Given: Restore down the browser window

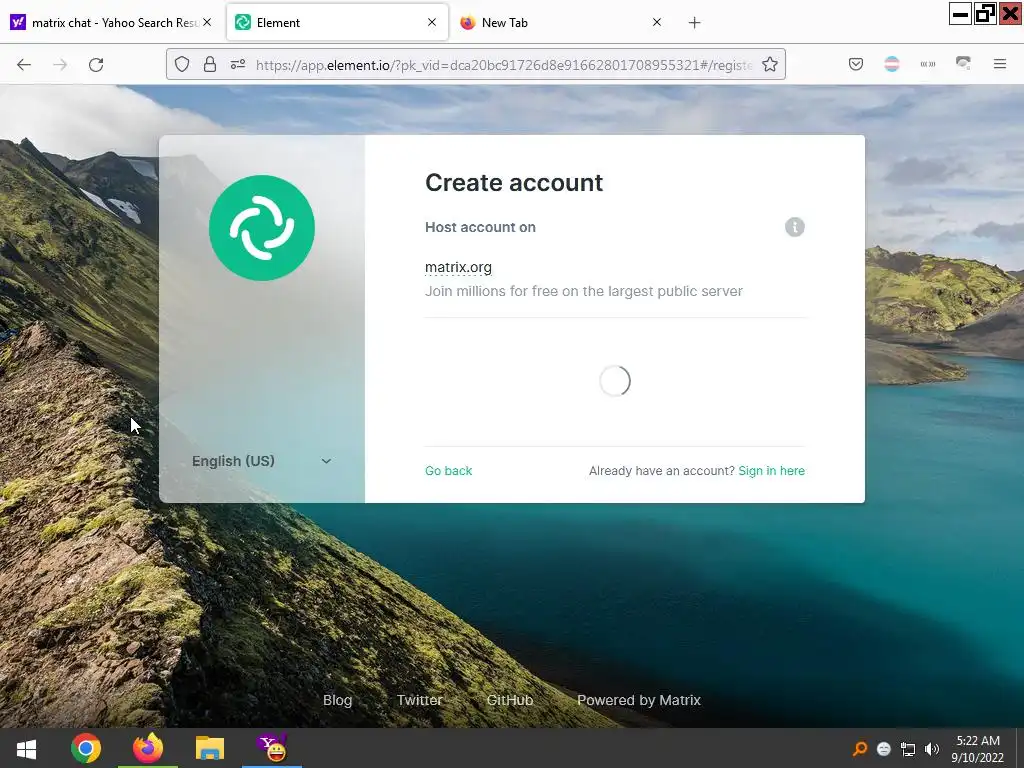Looking at the screenshot, I should tap(985, 14).
